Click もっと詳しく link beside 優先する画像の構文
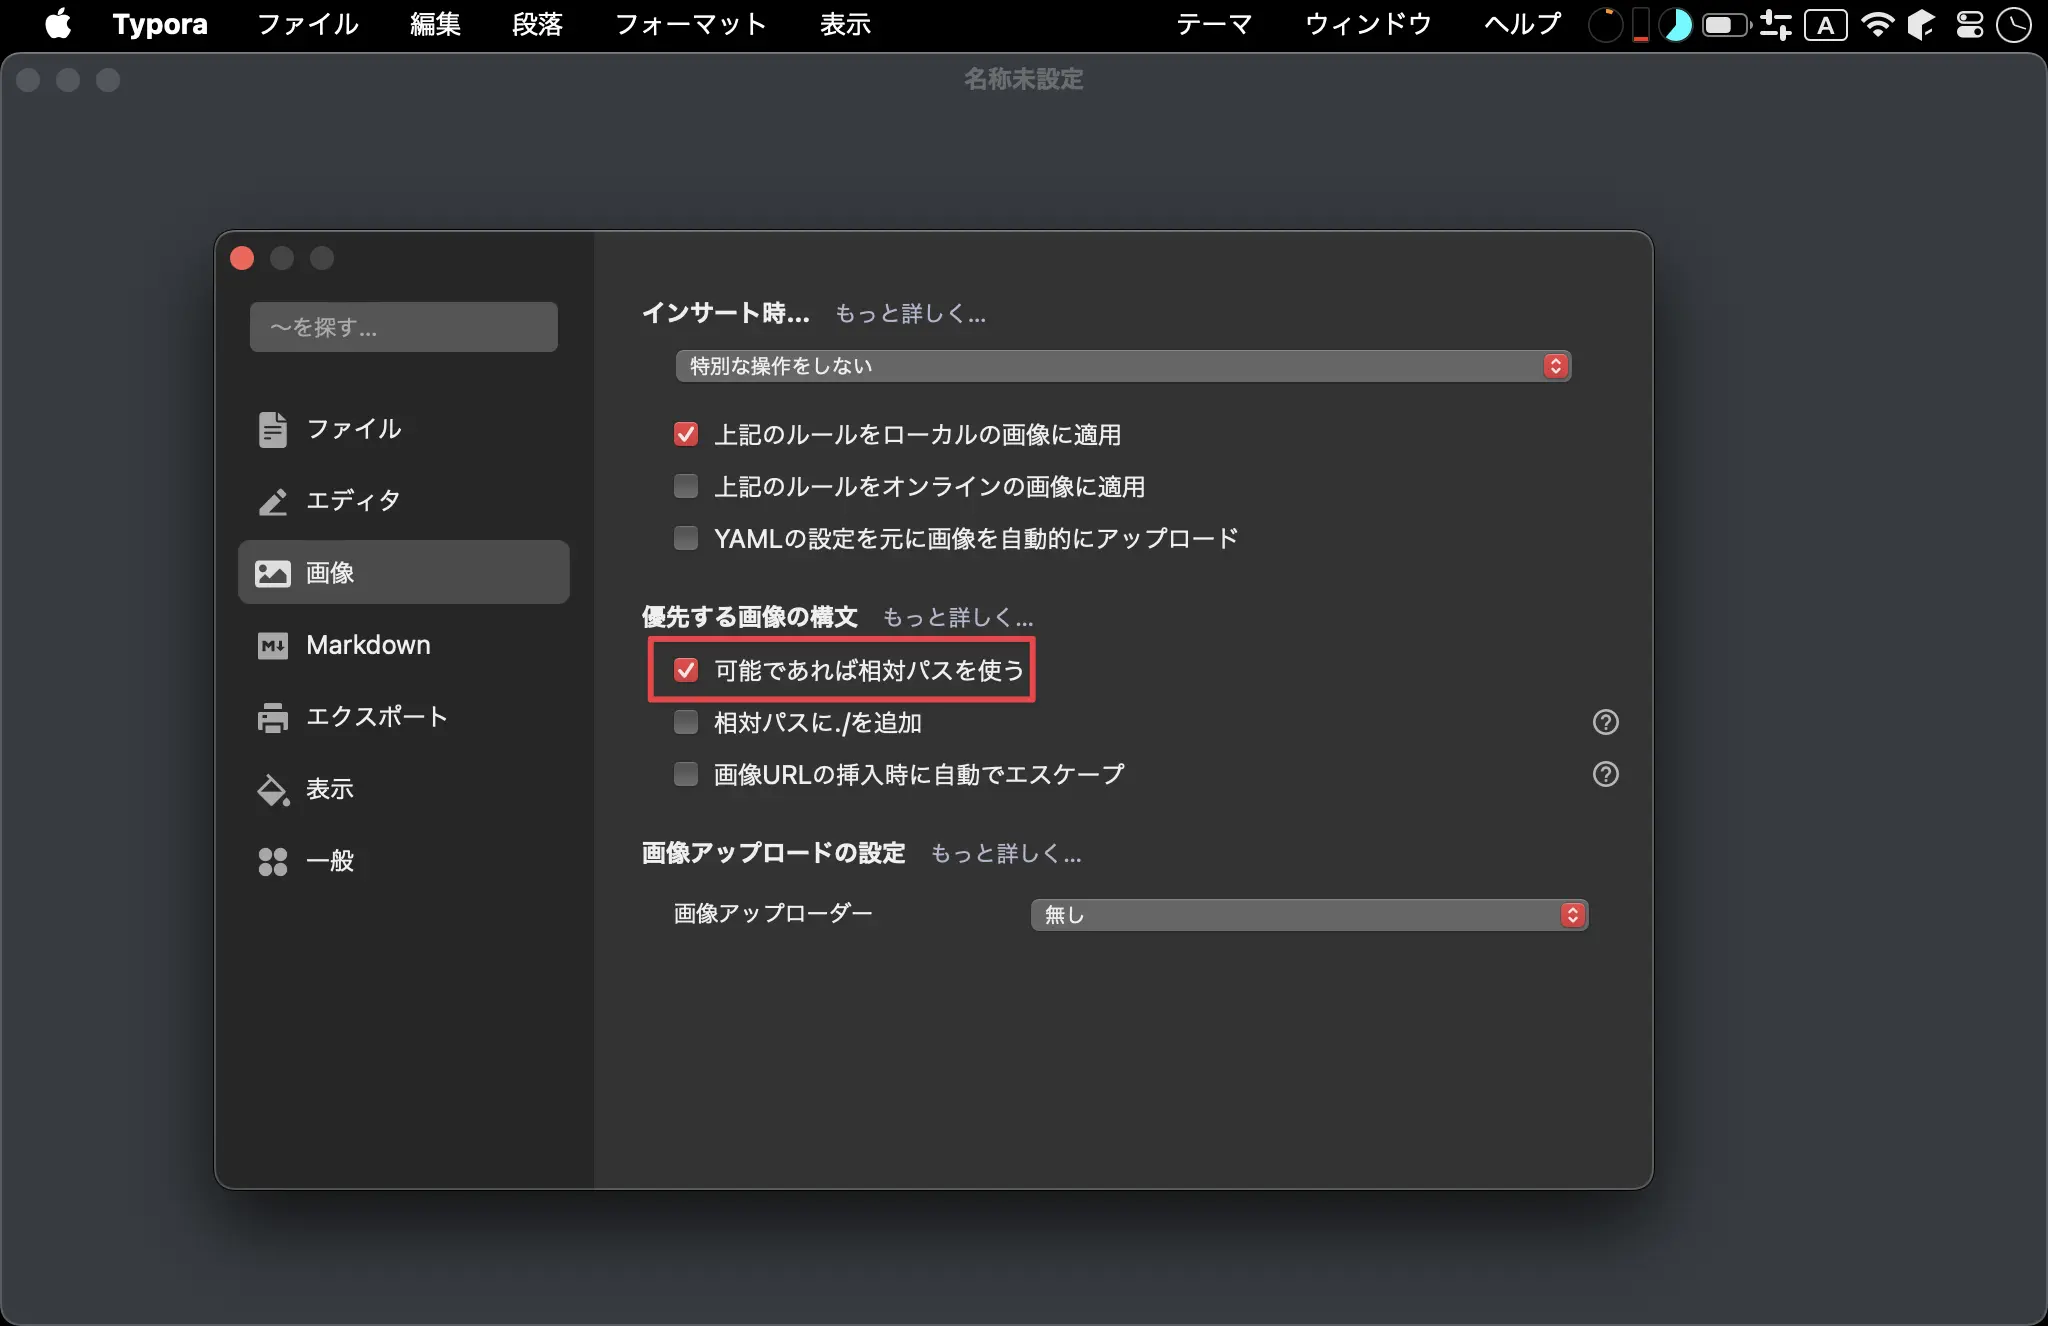The width and height of the screenshot is (2048, 1326). pyautogui.click(x=958, y=618)
